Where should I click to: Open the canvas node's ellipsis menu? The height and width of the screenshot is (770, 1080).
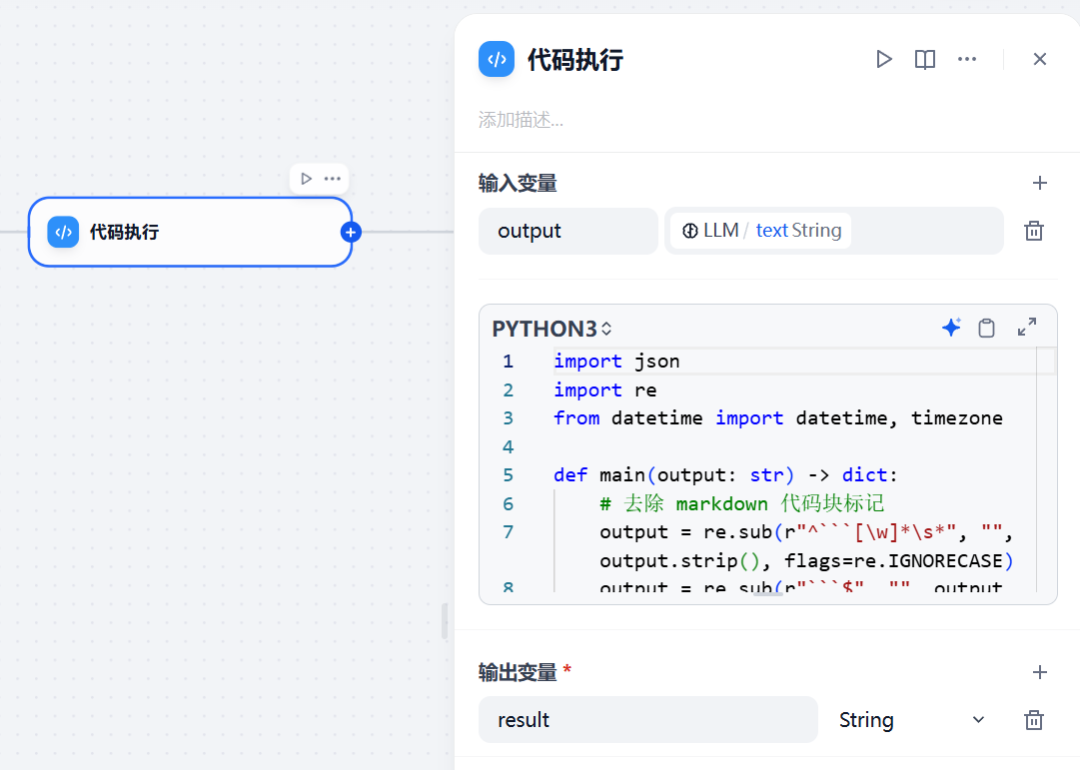pos(333,178)
